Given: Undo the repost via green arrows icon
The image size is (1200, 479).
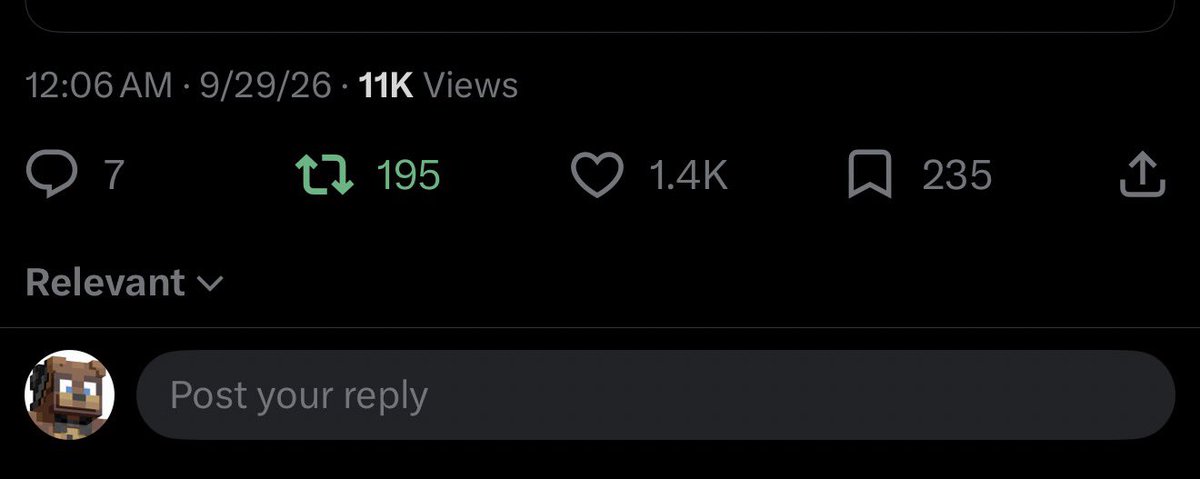Looking at the screenshot, I should [x=325, y=176].
